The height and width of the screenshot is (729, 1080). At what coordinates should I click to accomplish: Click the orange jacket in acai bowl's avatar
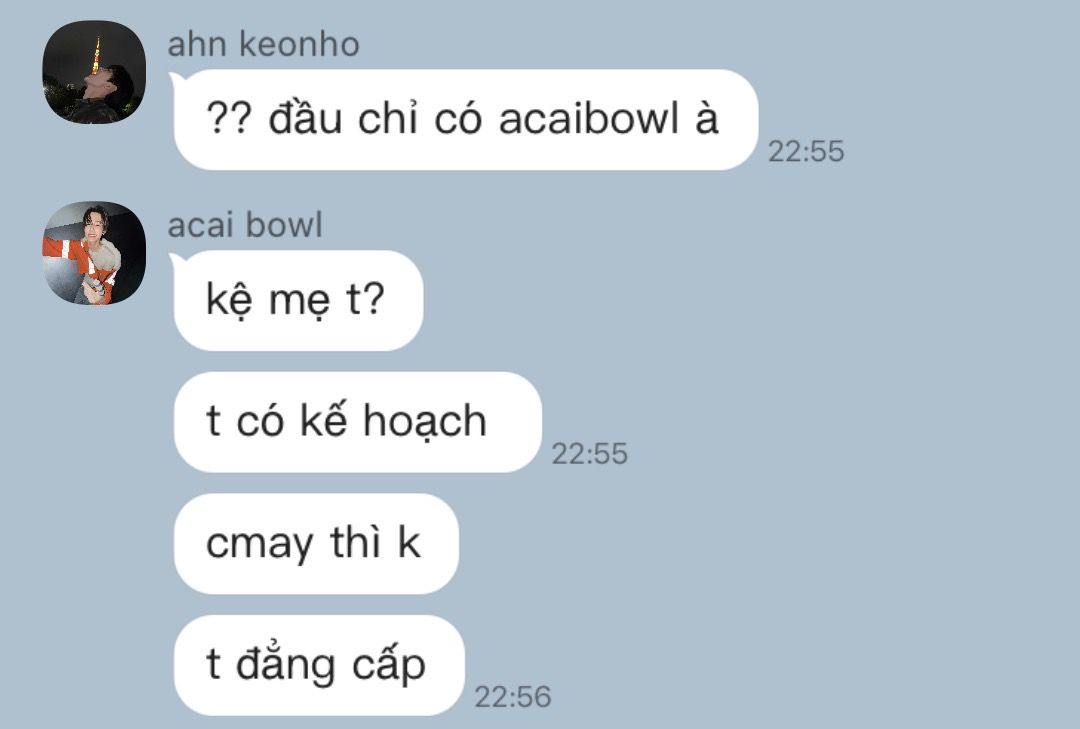pyautogui.click(x=77, y=260)
